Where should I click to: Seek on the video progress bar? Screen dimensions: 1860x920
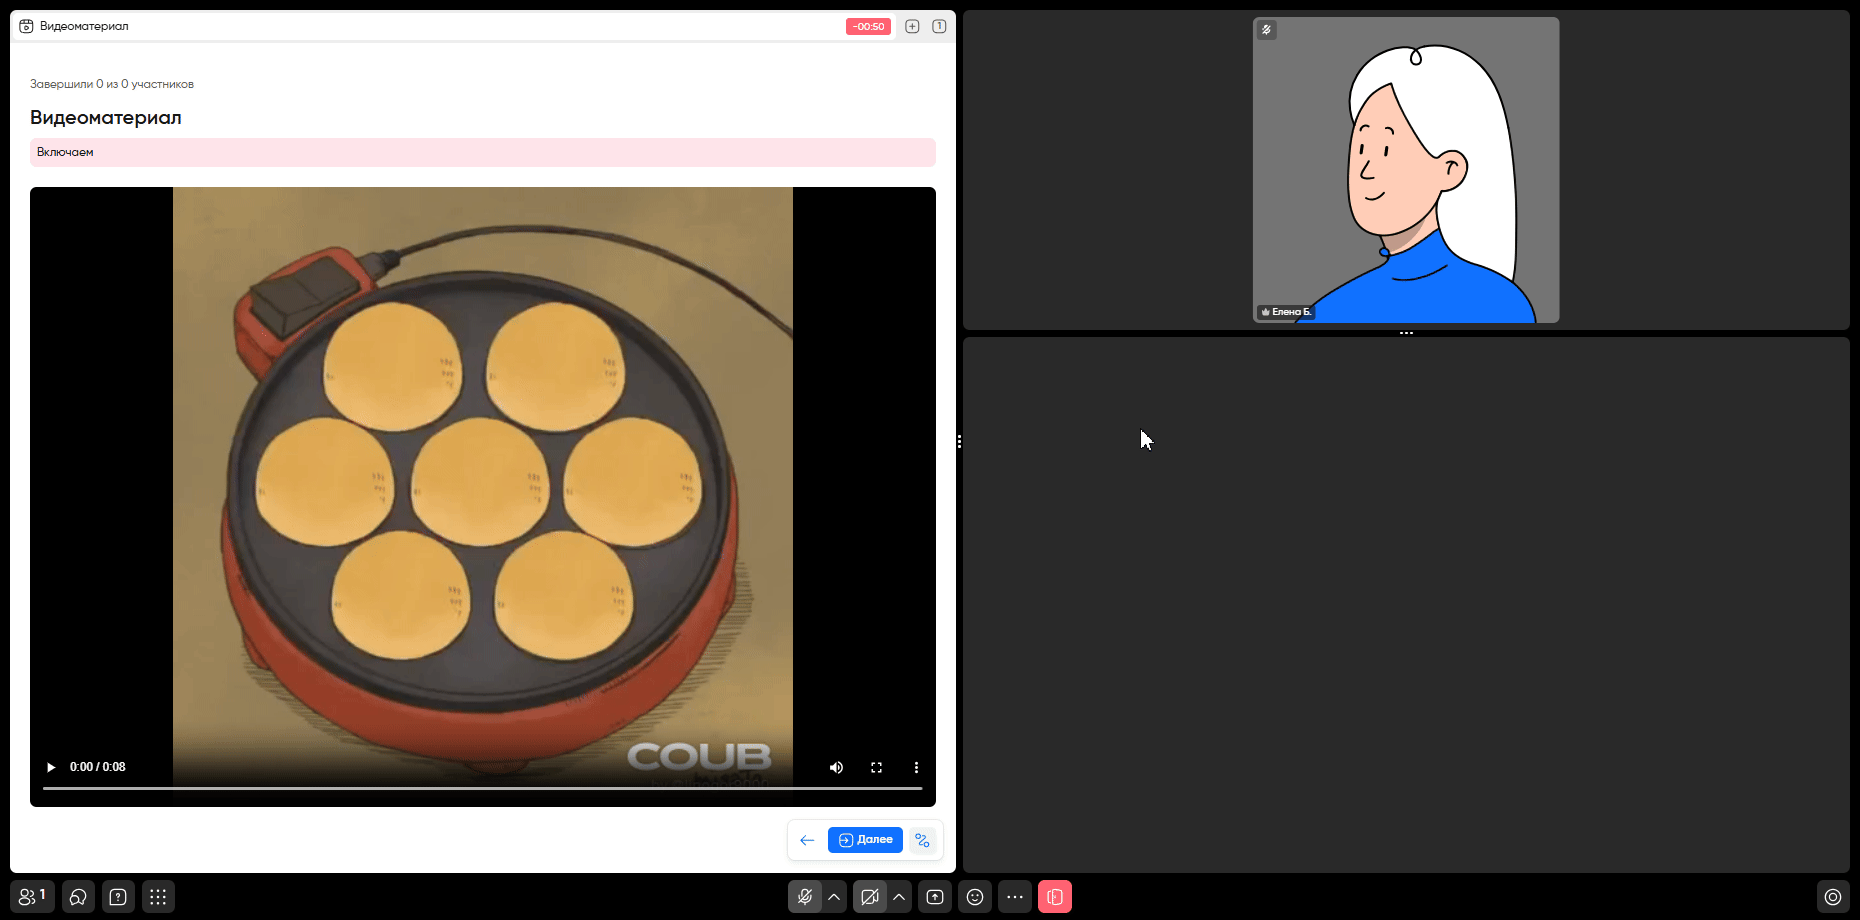(482, 789)
